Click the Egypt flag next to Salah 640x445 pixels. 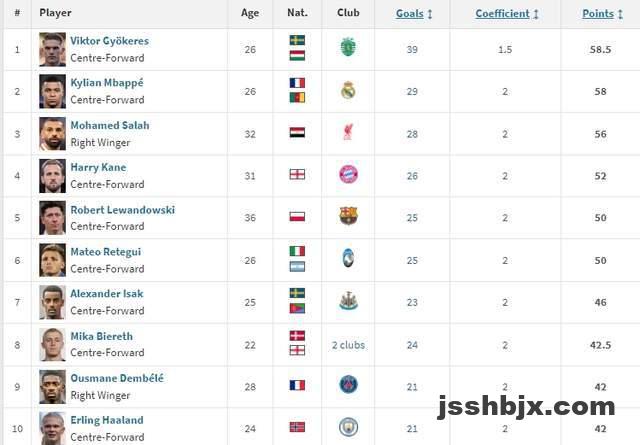(297, 133)
